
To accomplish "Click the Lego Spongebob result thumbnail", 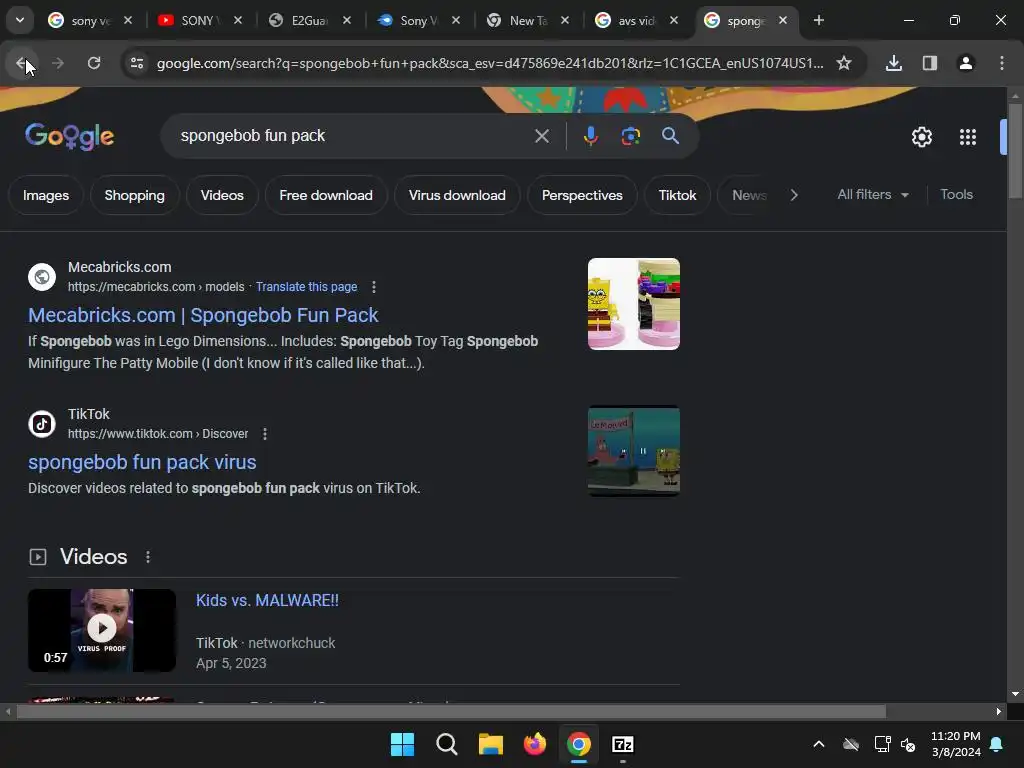I will [x=633, y=304].
